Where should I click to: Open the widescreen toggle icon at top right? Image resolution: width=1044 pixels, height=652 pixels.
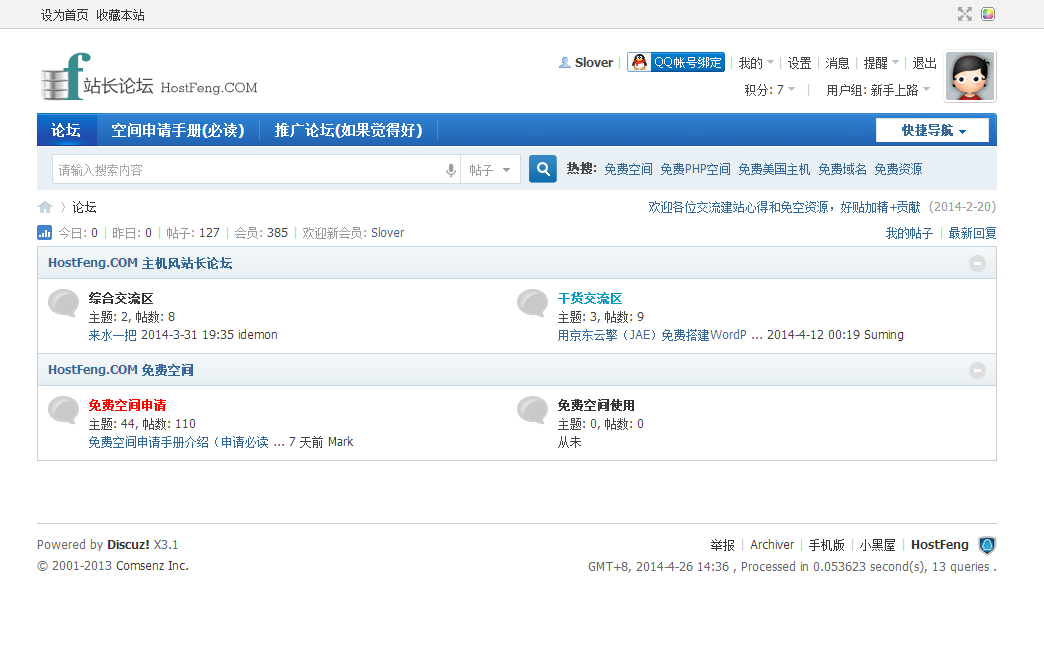click(965, 14)
